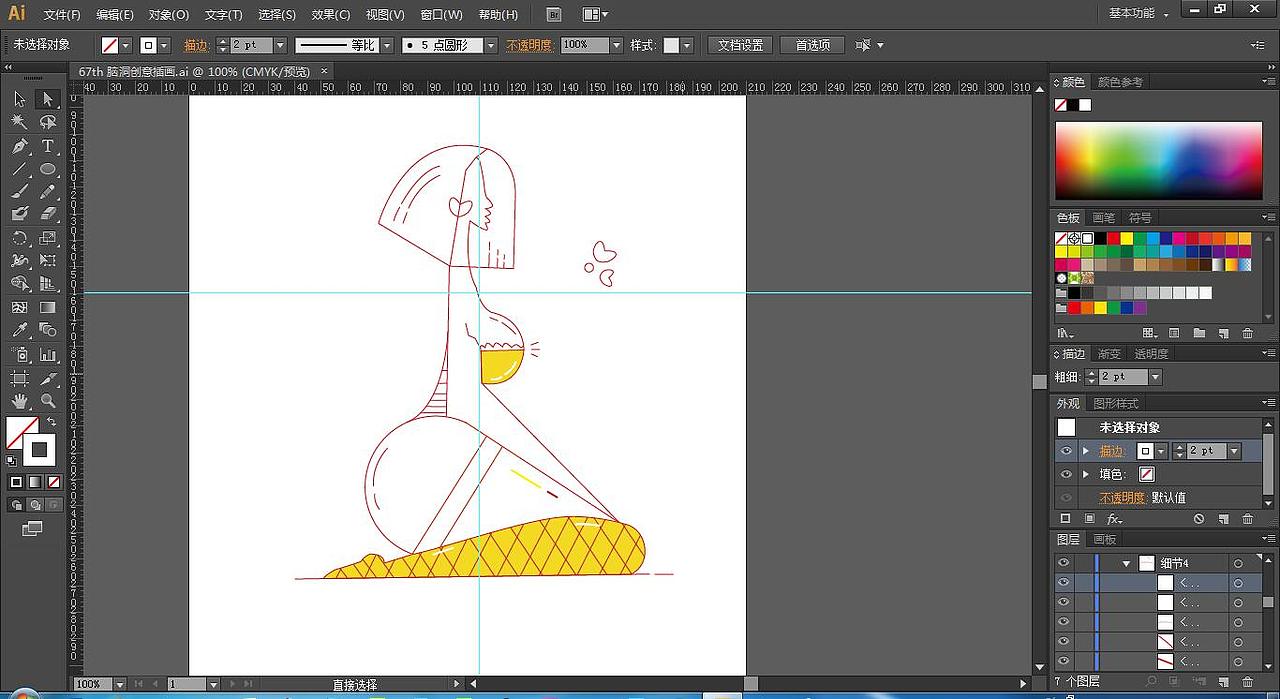Expand 填色 row in Appearance panel
The image size is (1280, 699).
1086,474
